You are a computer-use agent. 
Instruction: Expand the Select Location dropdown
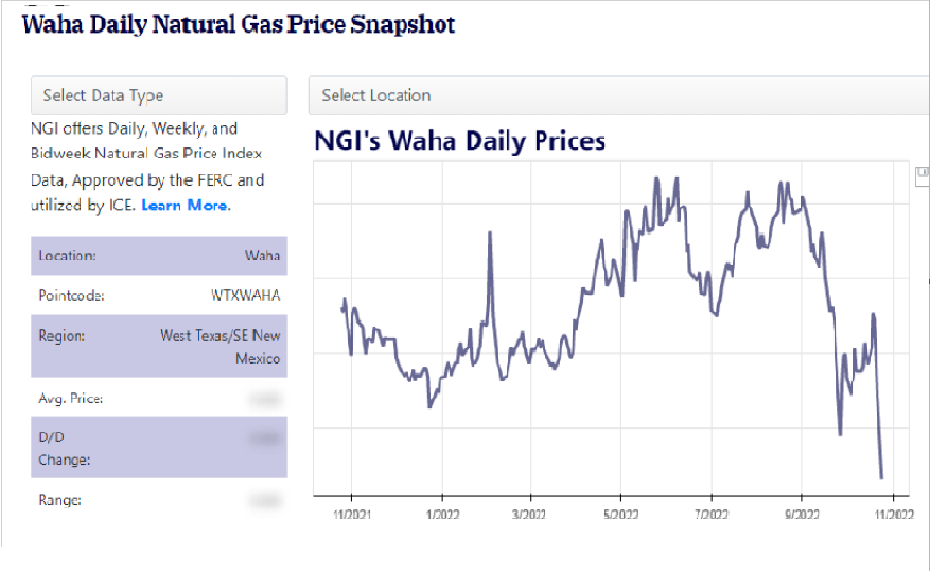[619, 95]
